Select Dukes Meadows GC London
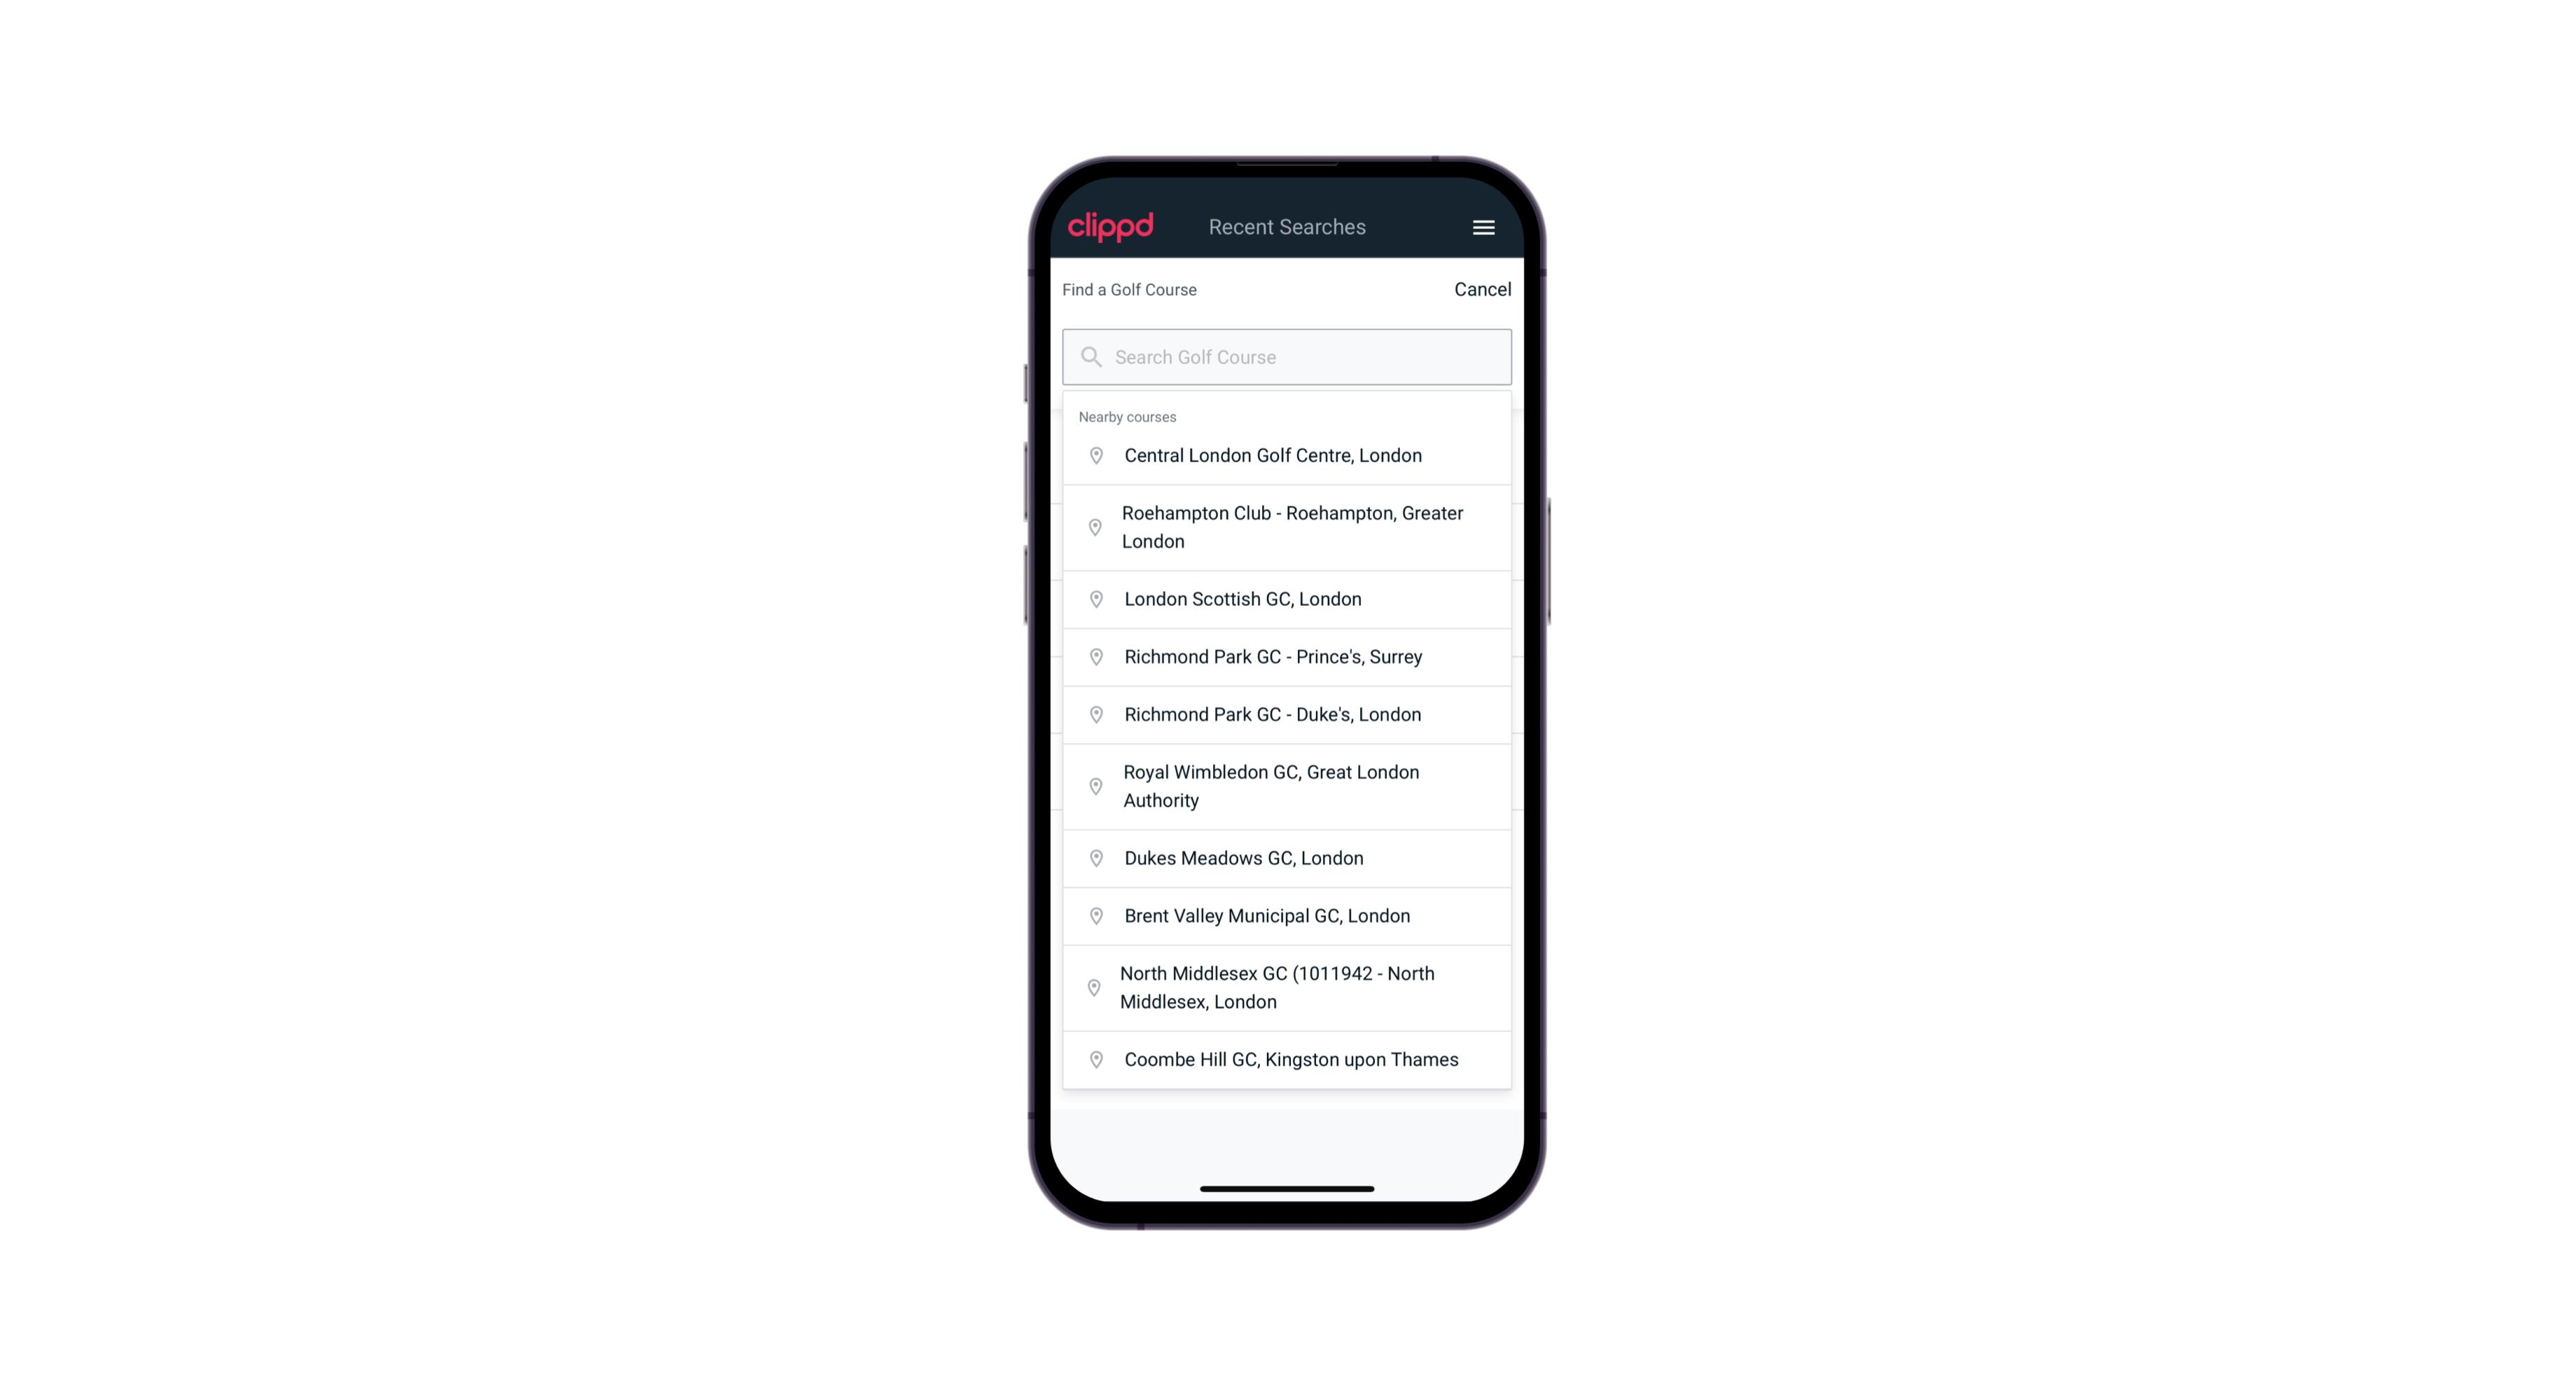2576x1386 pixels. (1288, 857)
